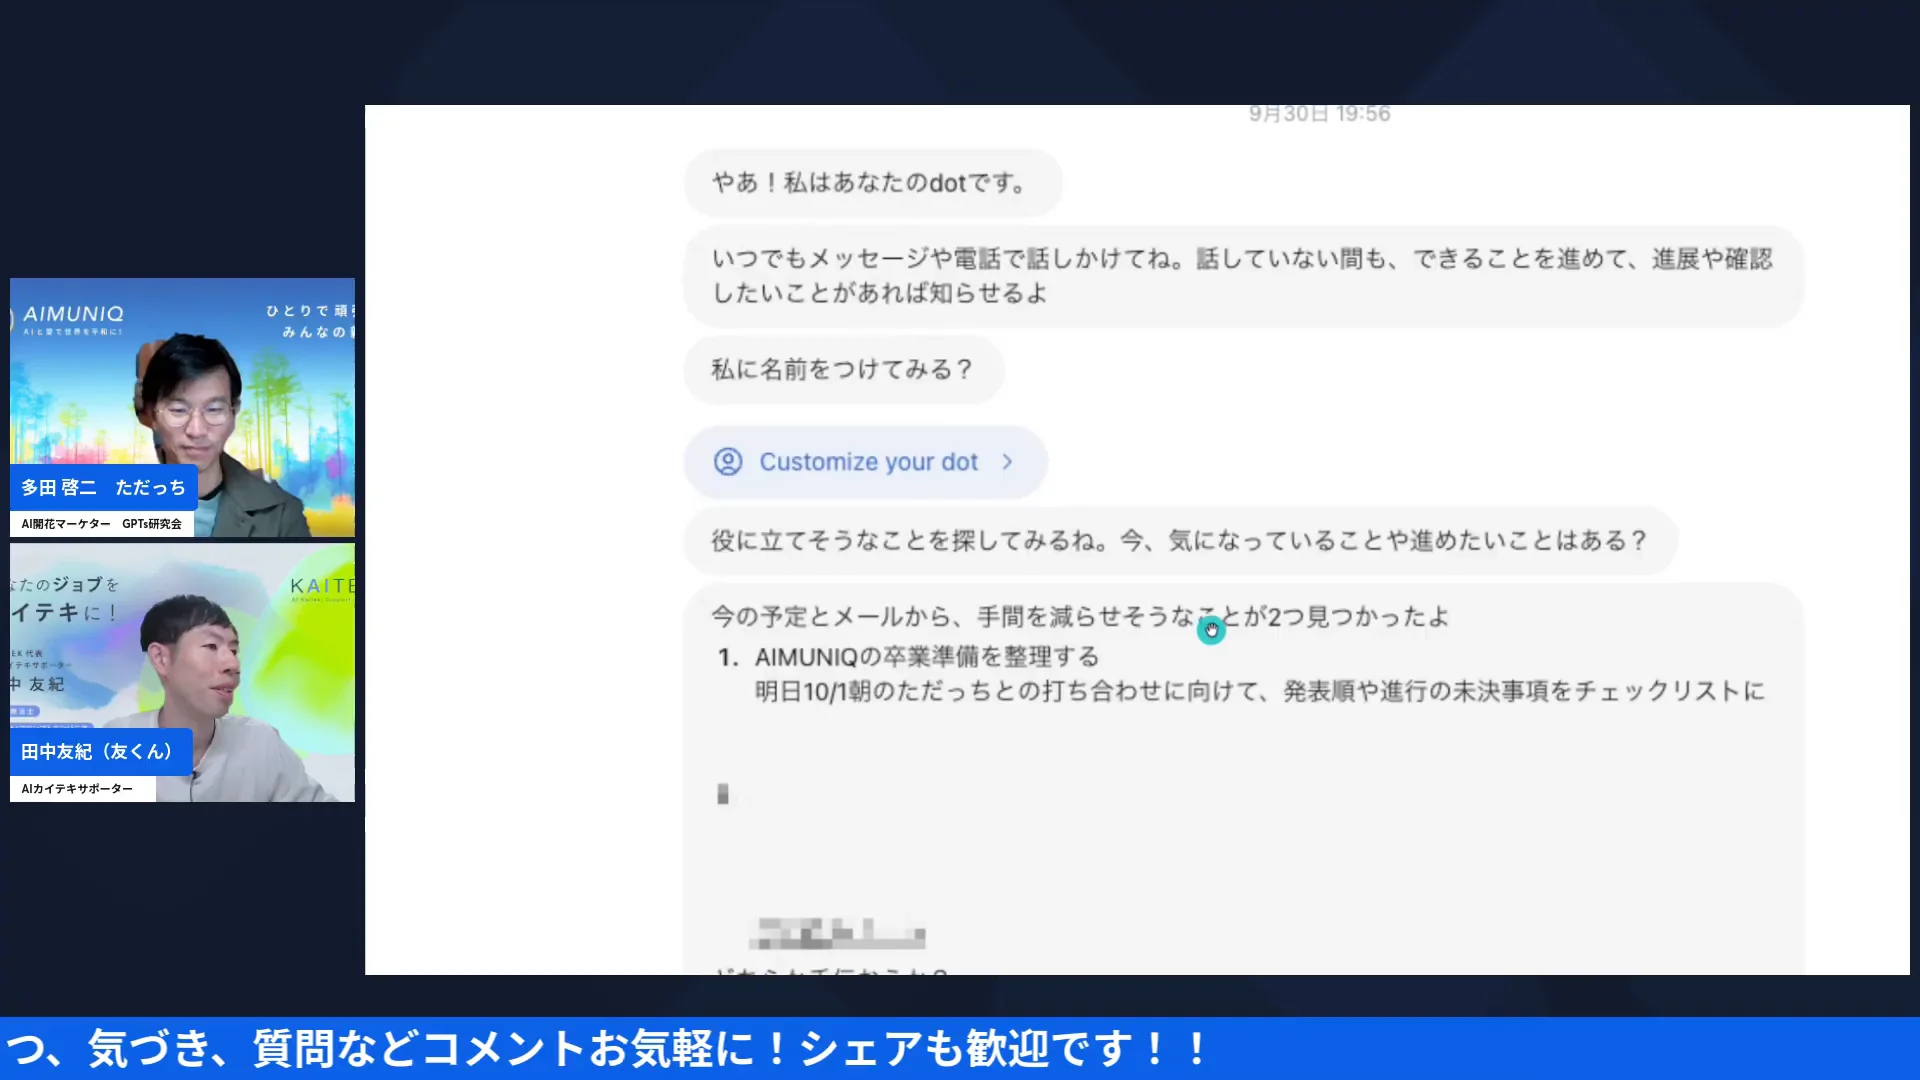This screenshot has height=1080, width=1920.
Task: Click the line '今の予定とメールから、手間を減らせそう'
Action: point(1080,617)
